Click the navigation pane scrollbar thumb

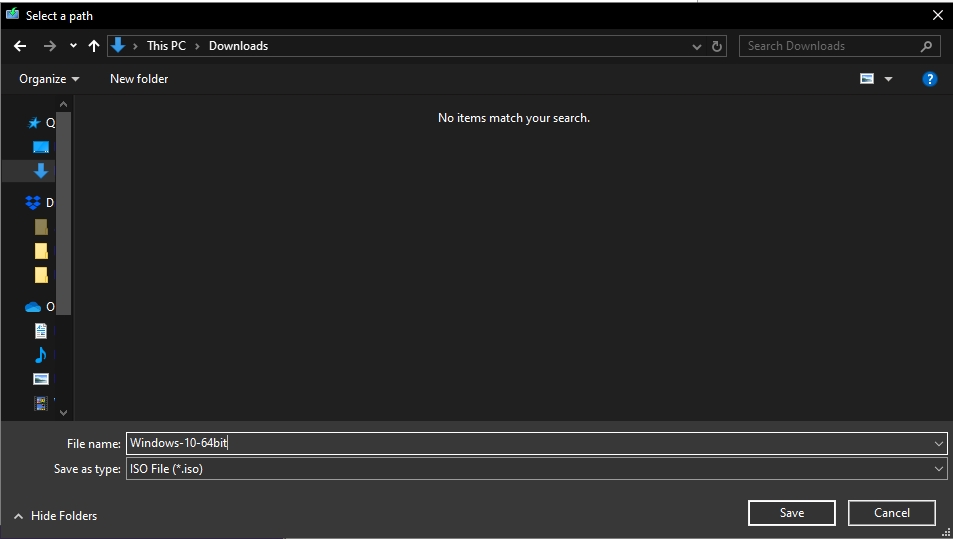click(63, 213)
